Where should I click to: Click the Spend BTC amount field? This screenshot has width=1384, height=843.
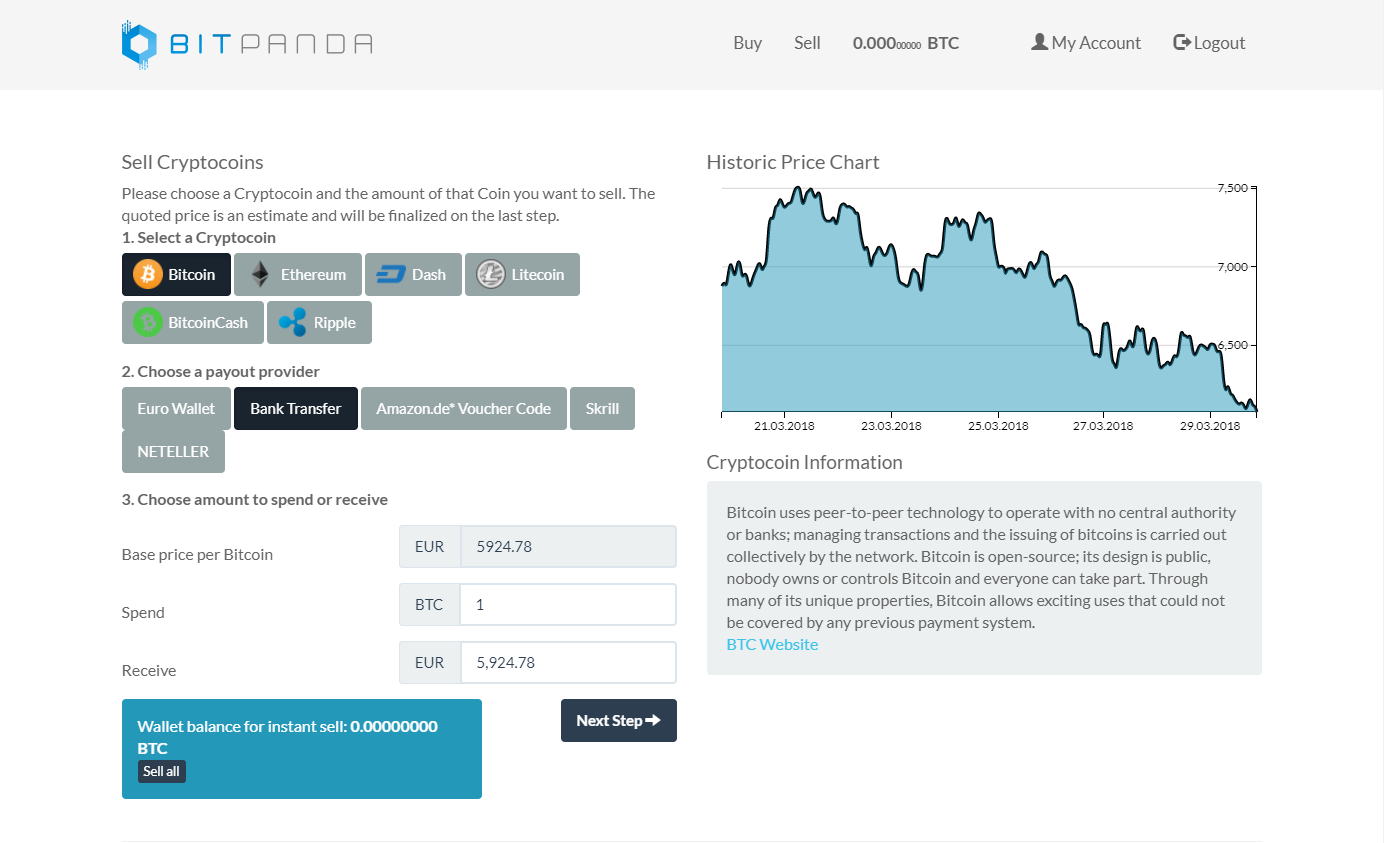coord(568,605)
